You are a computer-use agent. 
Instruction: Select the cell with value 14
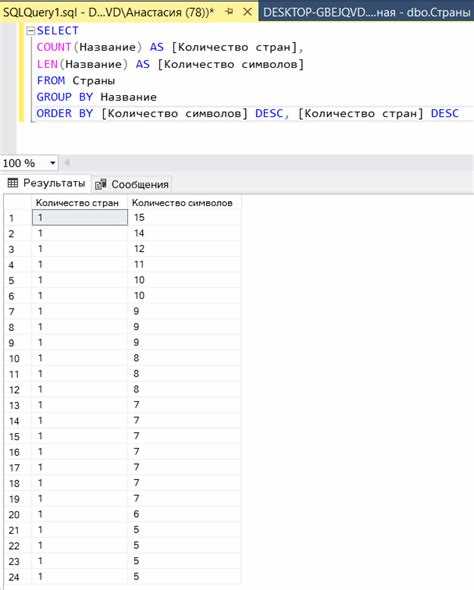coord(184,233)
